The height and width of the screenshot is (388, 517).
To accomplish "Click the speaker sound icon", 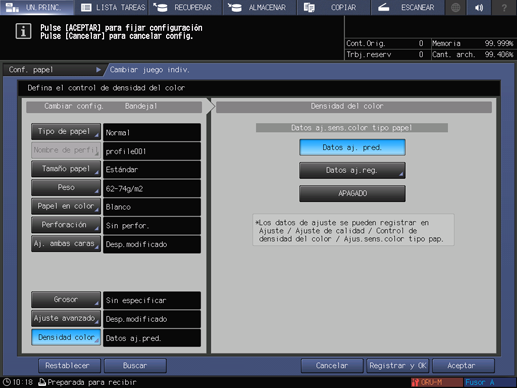I will point(479,7).
